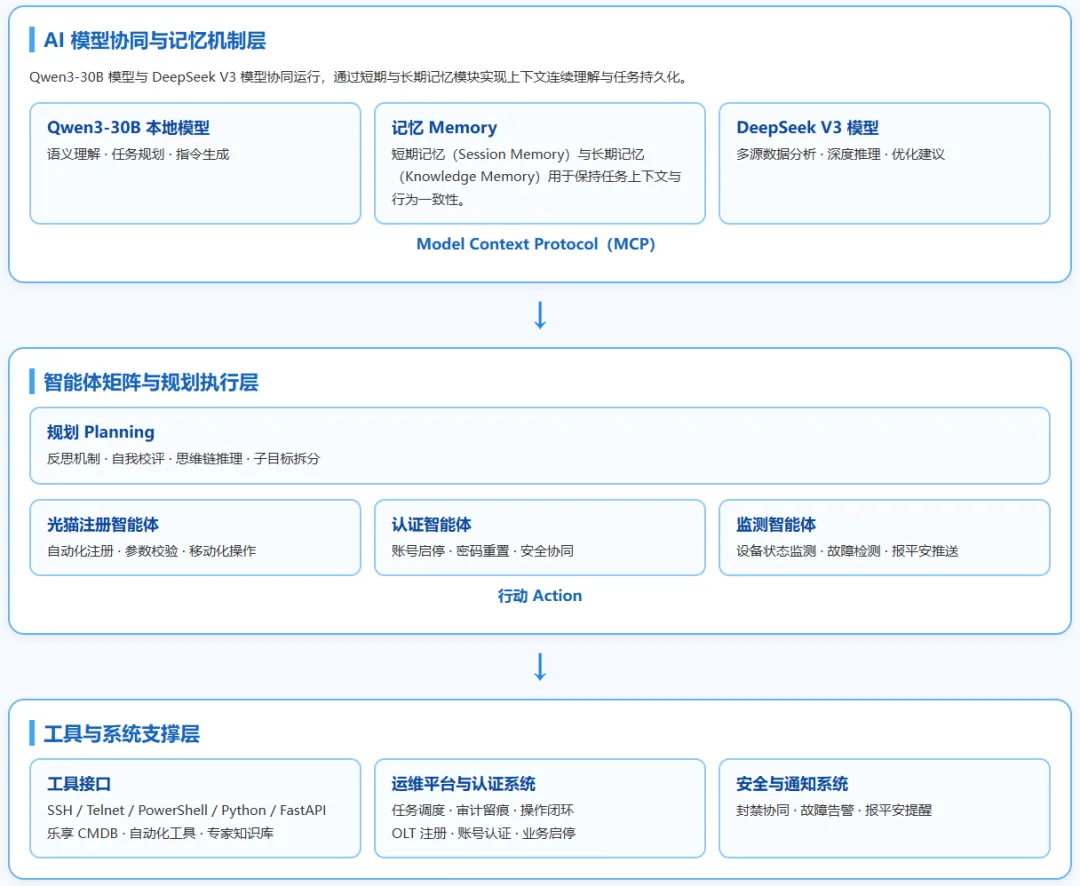This screenshot has width=1080, height=886.
Task: Click the Session Memory description paragraph
Action: click(536, 176)
